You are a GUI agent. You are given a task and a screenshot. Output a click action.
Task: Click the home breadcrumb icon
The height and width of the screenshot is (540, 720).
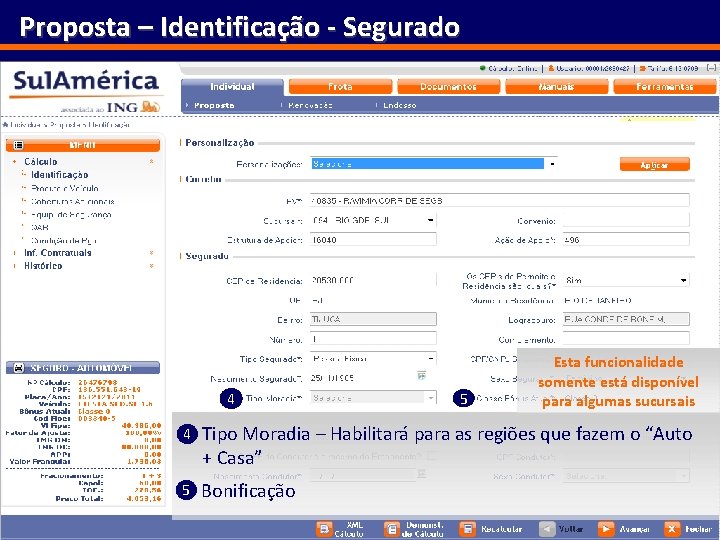(5, 124)
